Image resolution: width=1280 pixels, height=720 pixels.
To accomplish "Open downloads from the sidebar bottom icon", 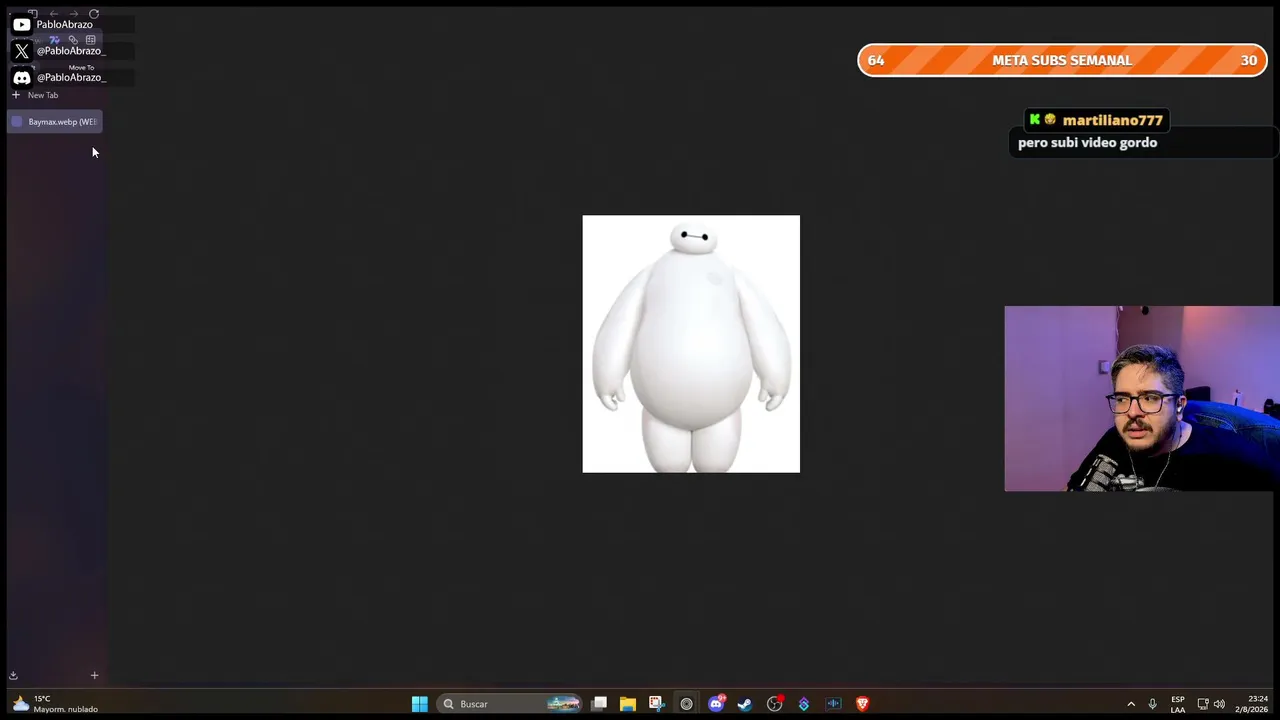I will click(x=14, y=675).
